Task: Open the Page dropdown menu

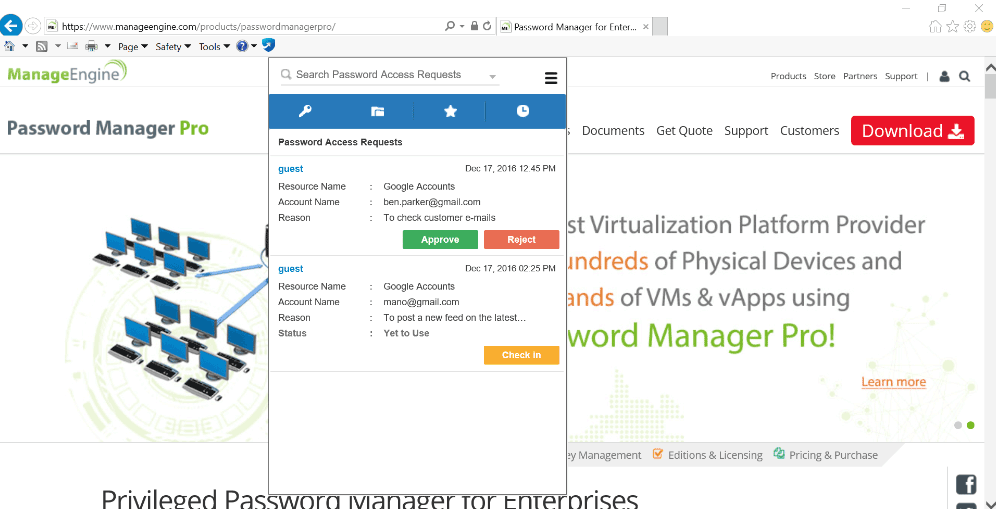Action: click(x=133, y=46)
